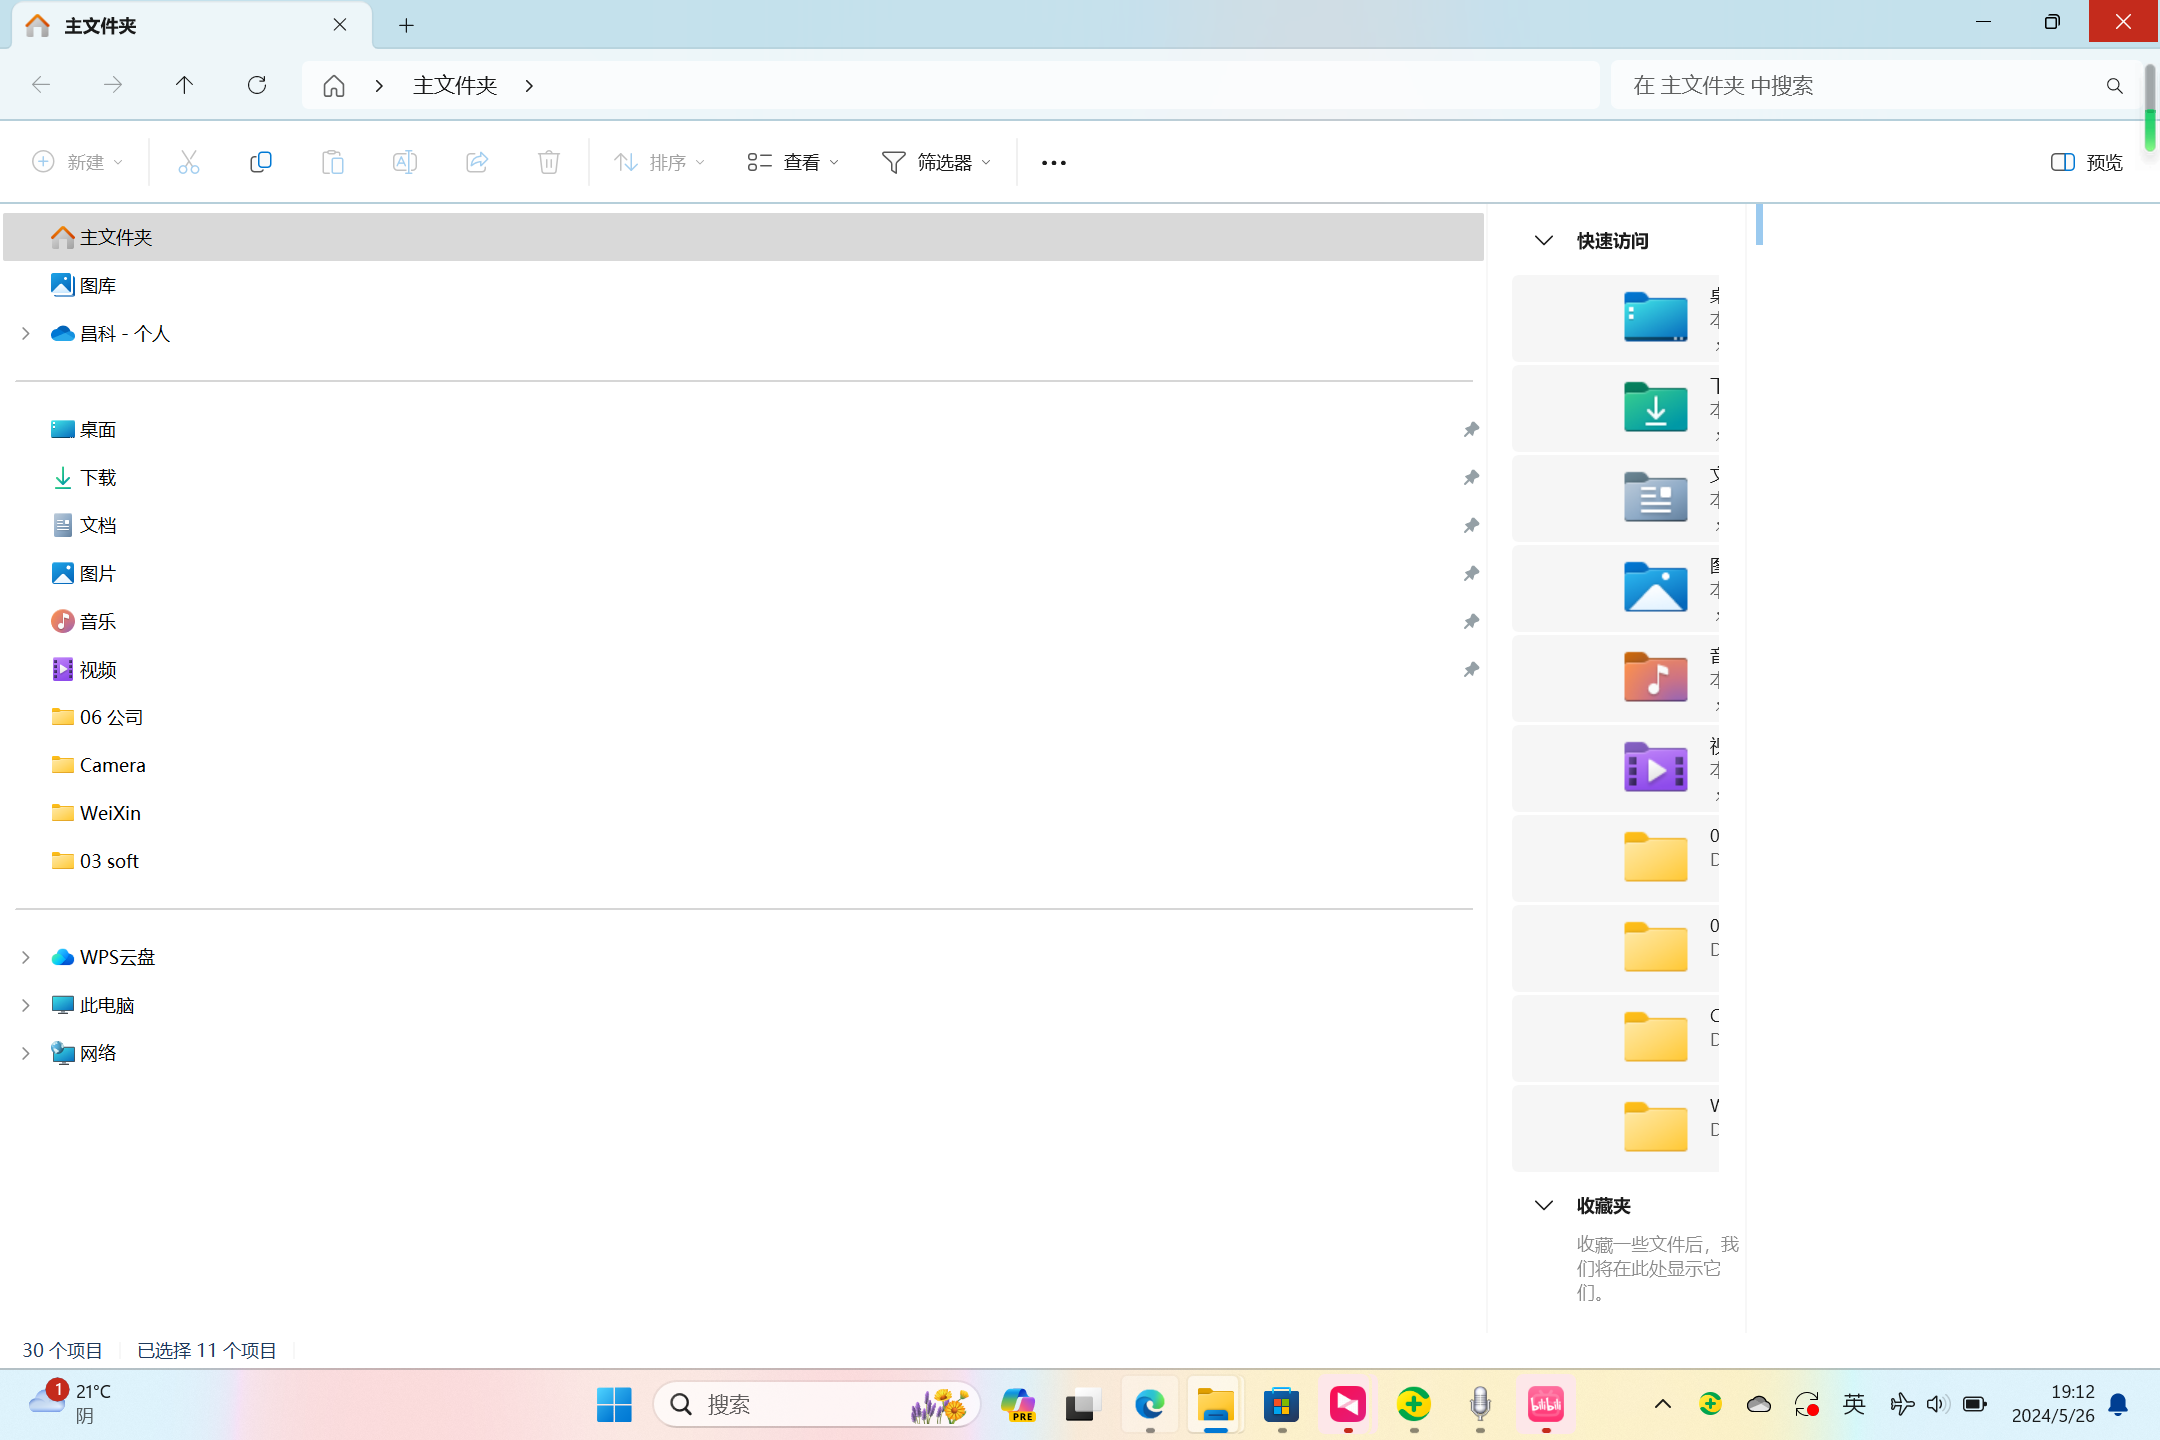The width and height of the screenshot is (2160, 1440).
Task: Open the WeiXin folder
Action: pos(110,813)
